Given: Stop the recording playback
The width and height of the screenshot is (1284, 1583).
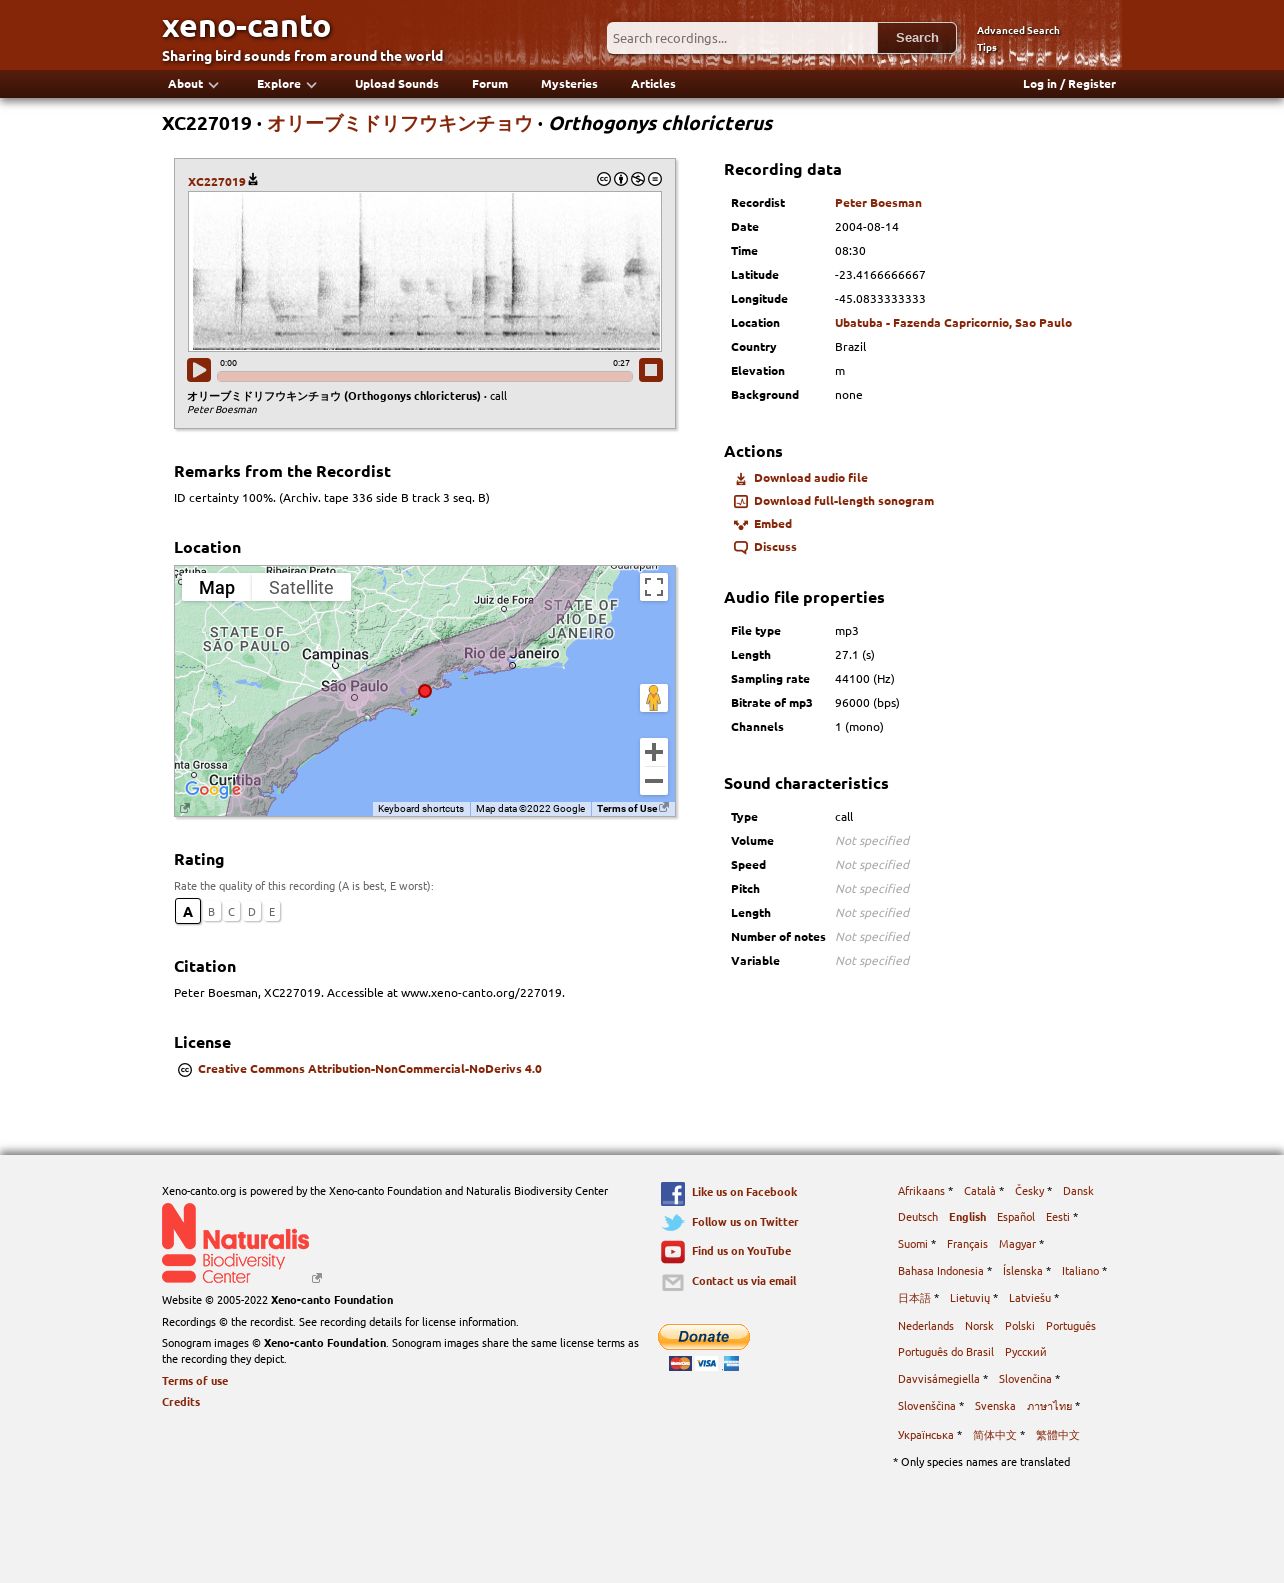Looking at the screenshot, I should [651, 370].
